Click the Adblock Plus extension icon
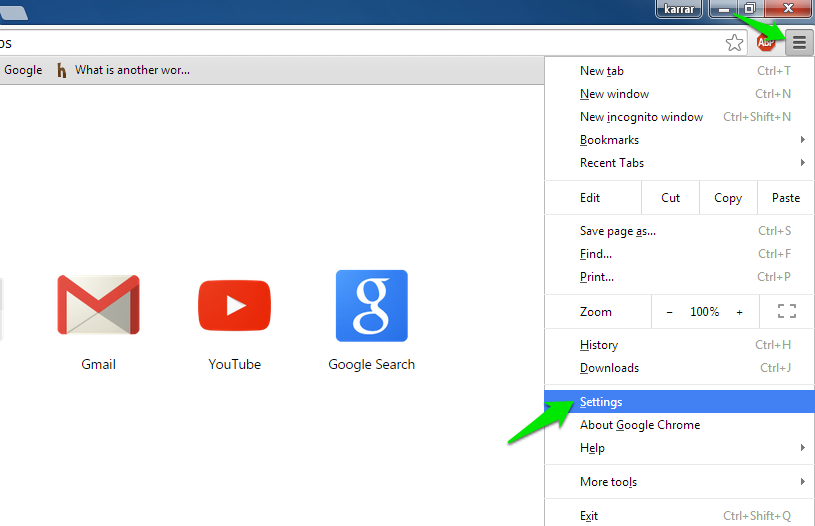Viewport: 815px width, 526px height. tap(766, 43)
